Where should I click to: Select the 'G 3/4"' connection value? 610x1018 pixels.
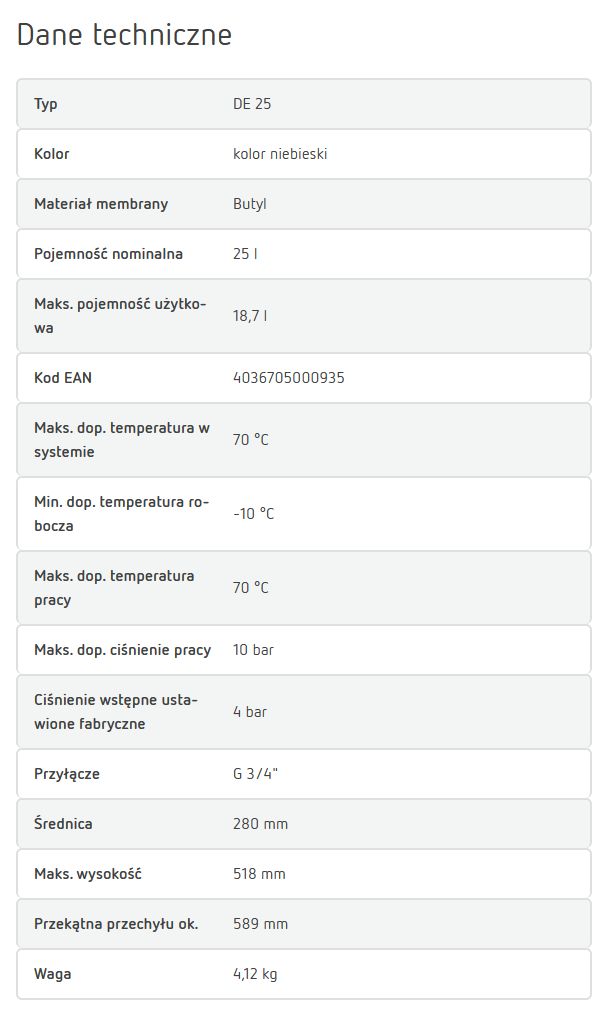[x=255, y=774]
